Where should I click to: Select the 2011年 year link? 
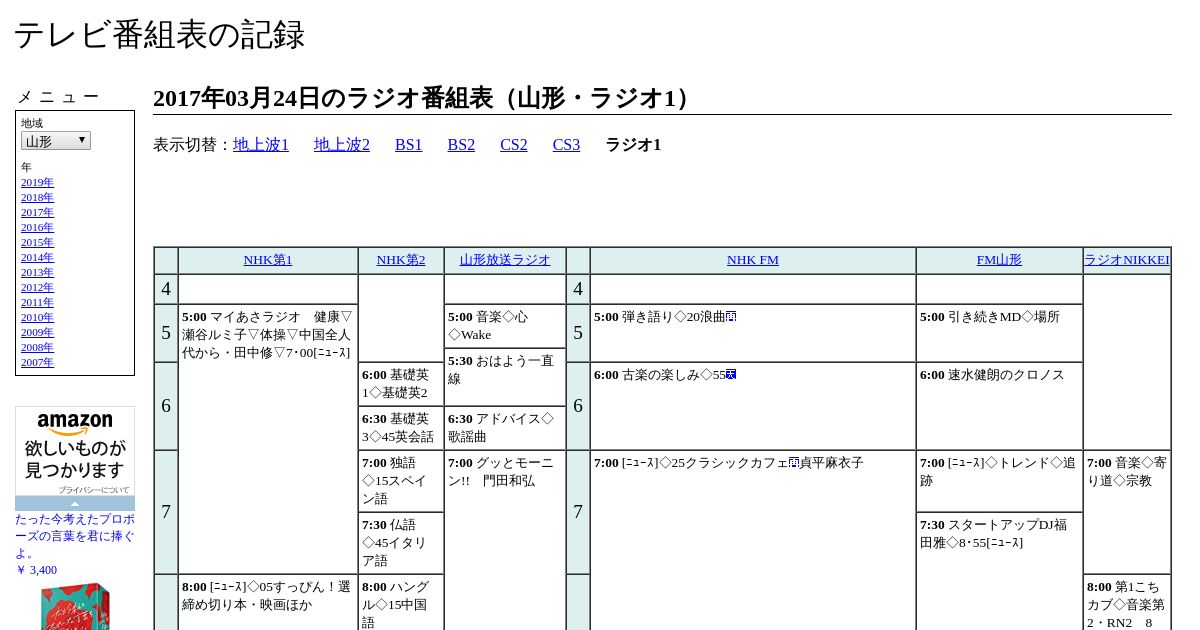point(37,302)
